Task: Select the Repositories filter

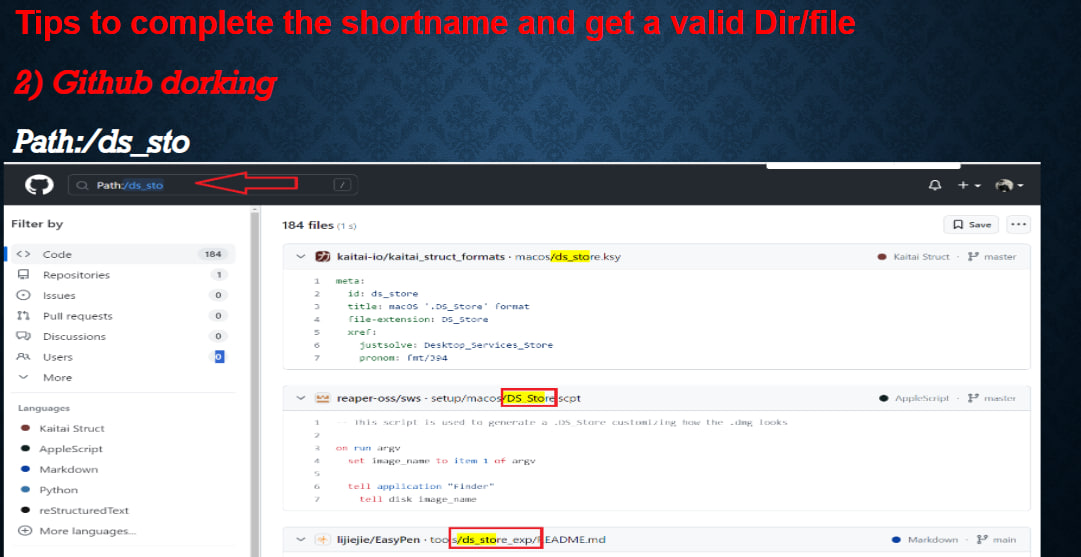Action: point(121,275)
